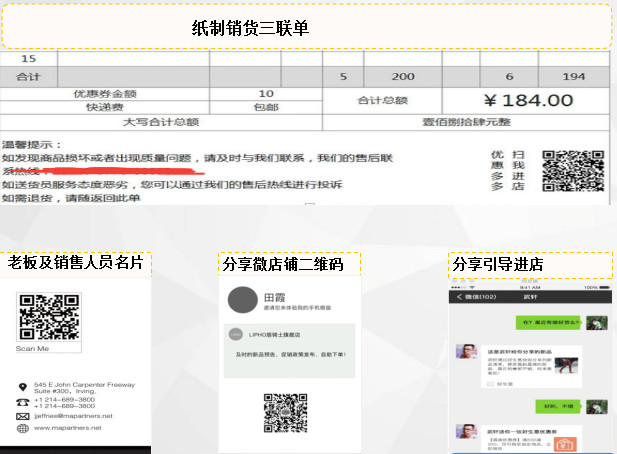Viewport: 617px width, 454px height.
Task: Click the QR code under the LIPHO store card
Action: 285,413
